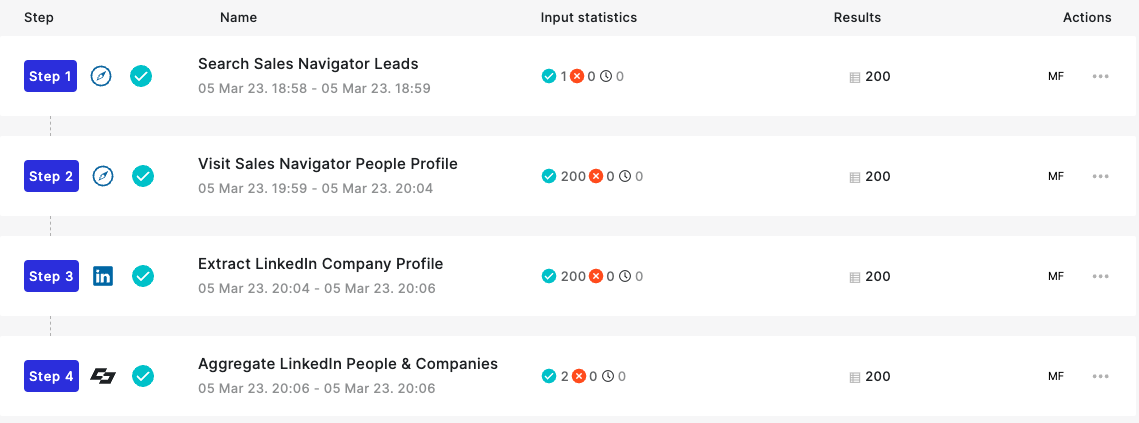The image size is (1139, 423).
Task: Click the Input statistics column header
Action: tap(588, 17)
